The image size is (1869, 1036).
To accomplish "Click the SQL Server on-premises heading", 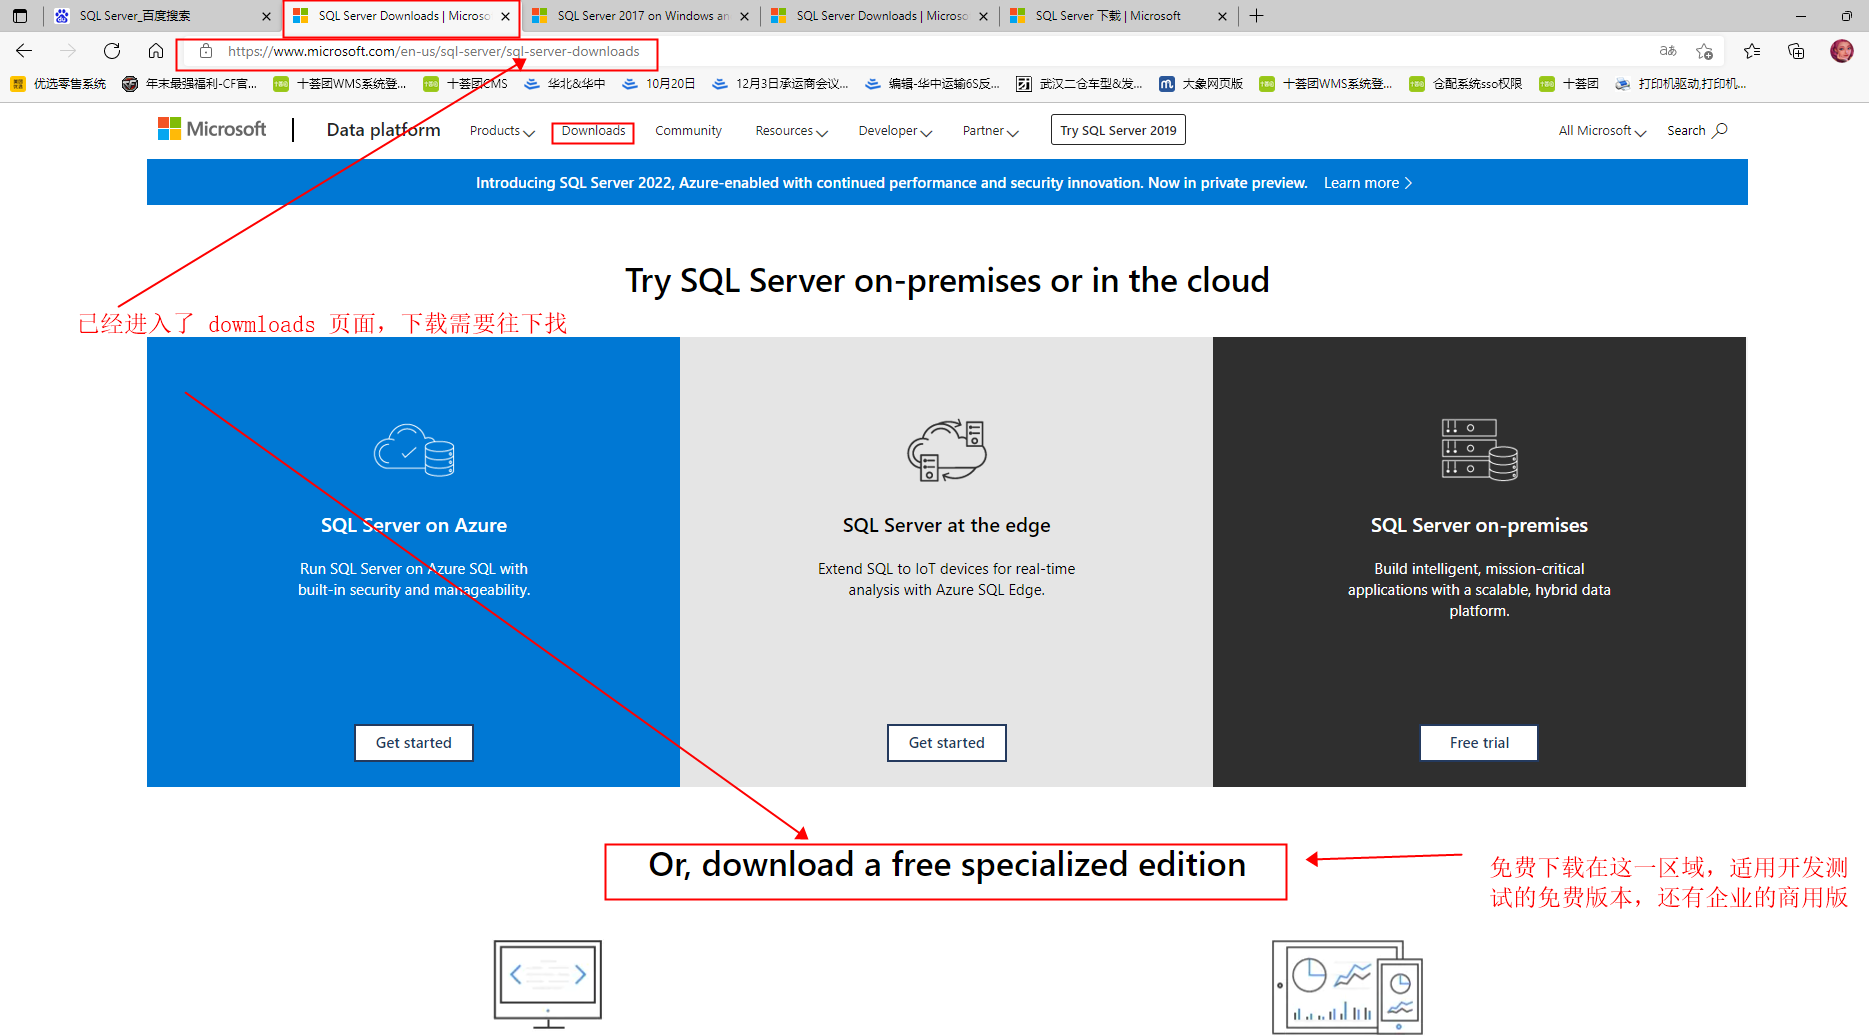I will tap(1479, 525).
